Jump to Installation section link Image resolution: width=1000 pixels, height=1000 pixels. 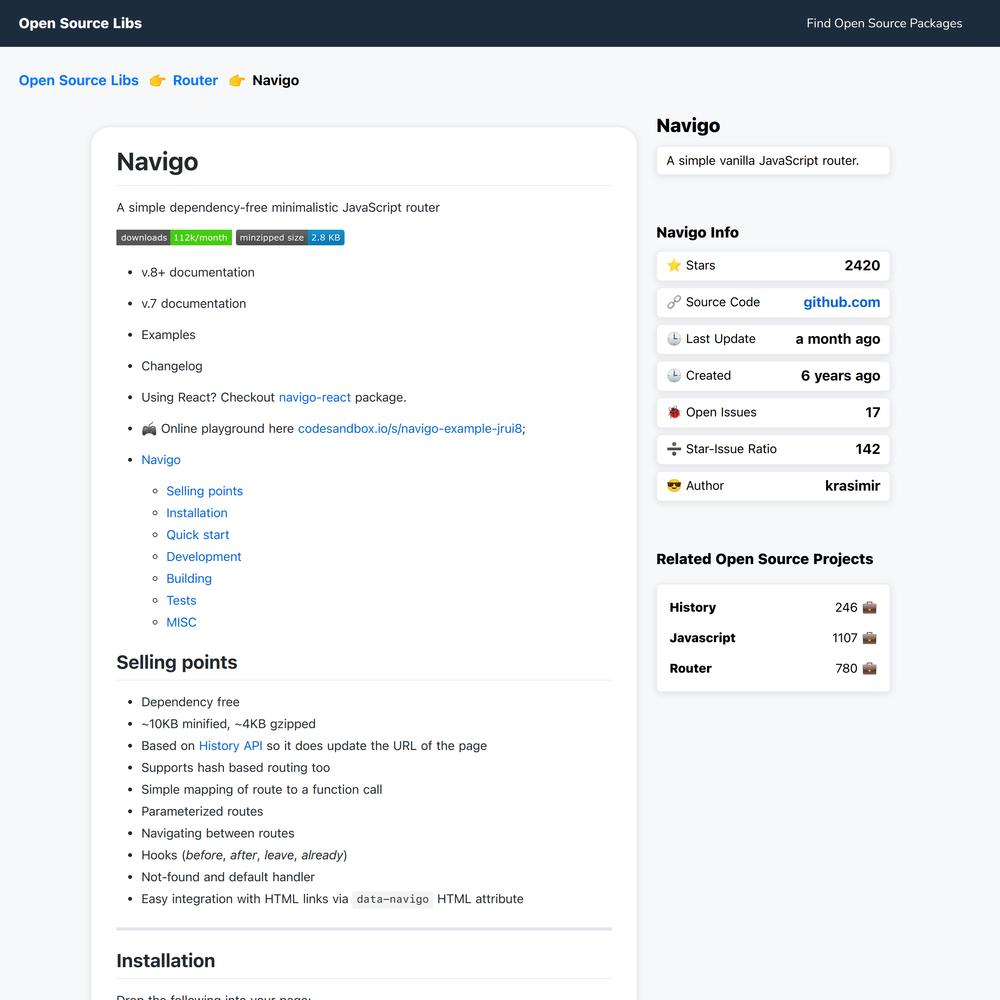196,513
